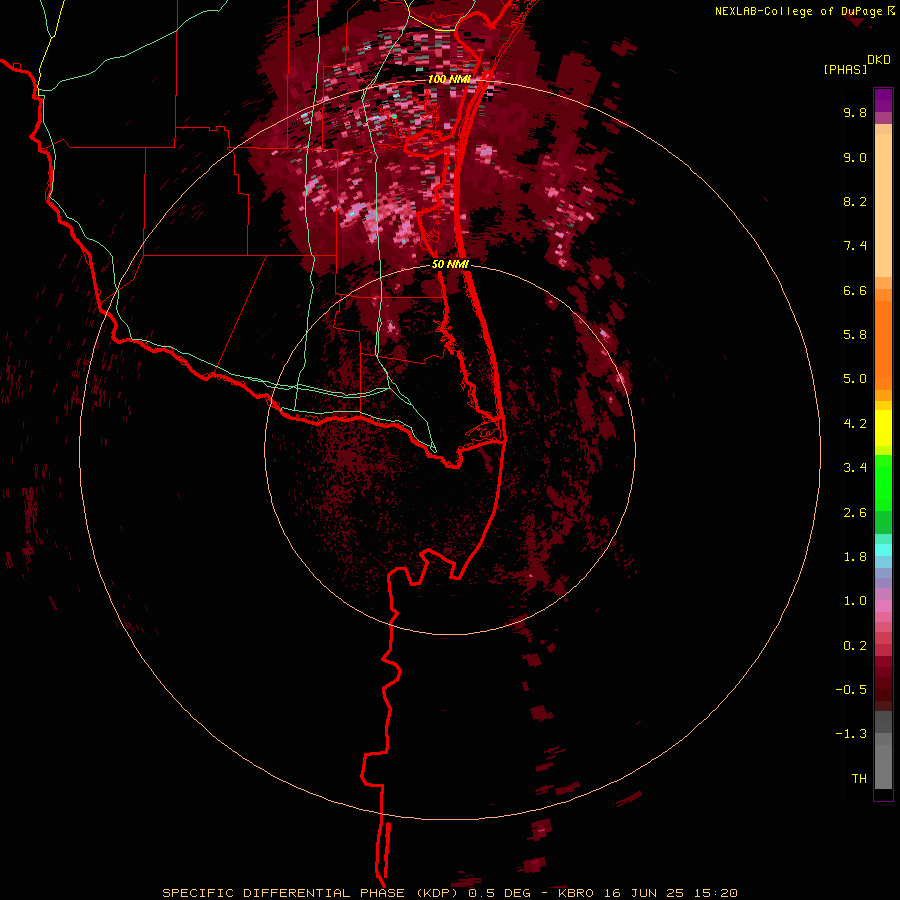The height and width of the screenshot is (900, 900).
Task: Click the 5.0 value on the color scale
Action: 855,379
